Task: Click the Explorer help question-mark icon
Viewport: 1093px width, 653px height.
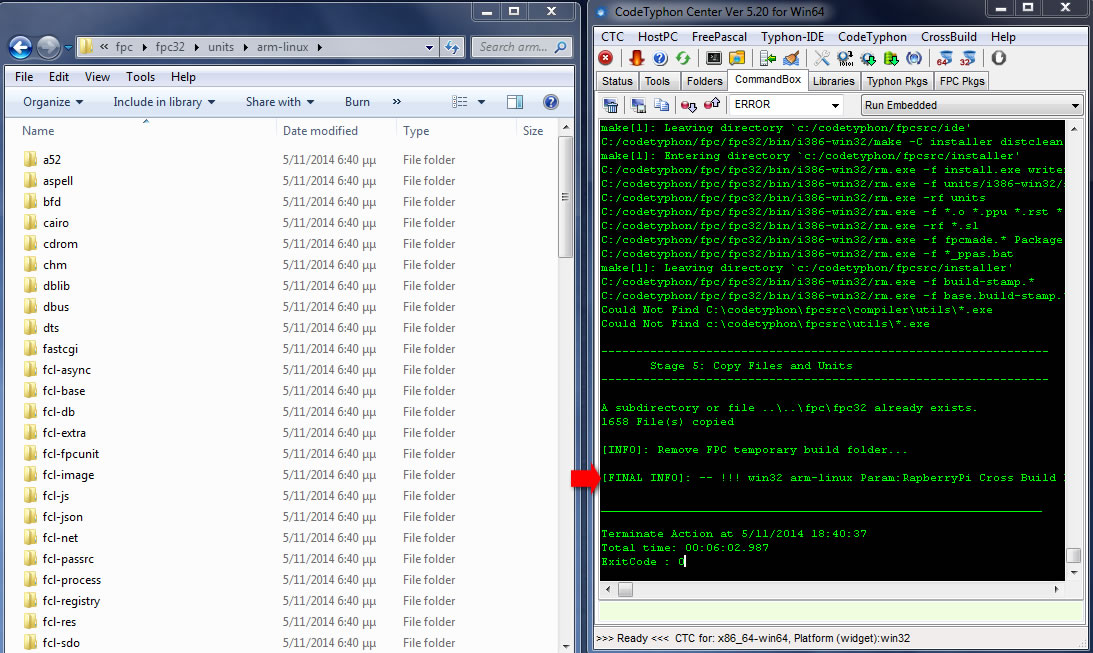Action: click(x=551, y=102)
